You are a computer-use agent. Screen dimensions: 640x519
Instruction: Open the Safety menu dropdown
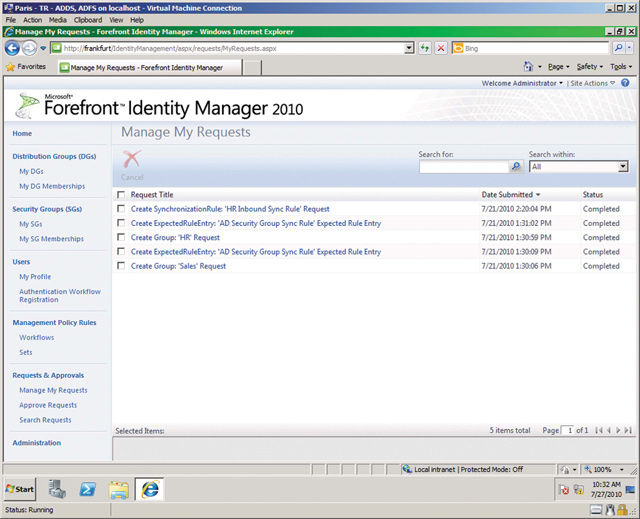590,67
